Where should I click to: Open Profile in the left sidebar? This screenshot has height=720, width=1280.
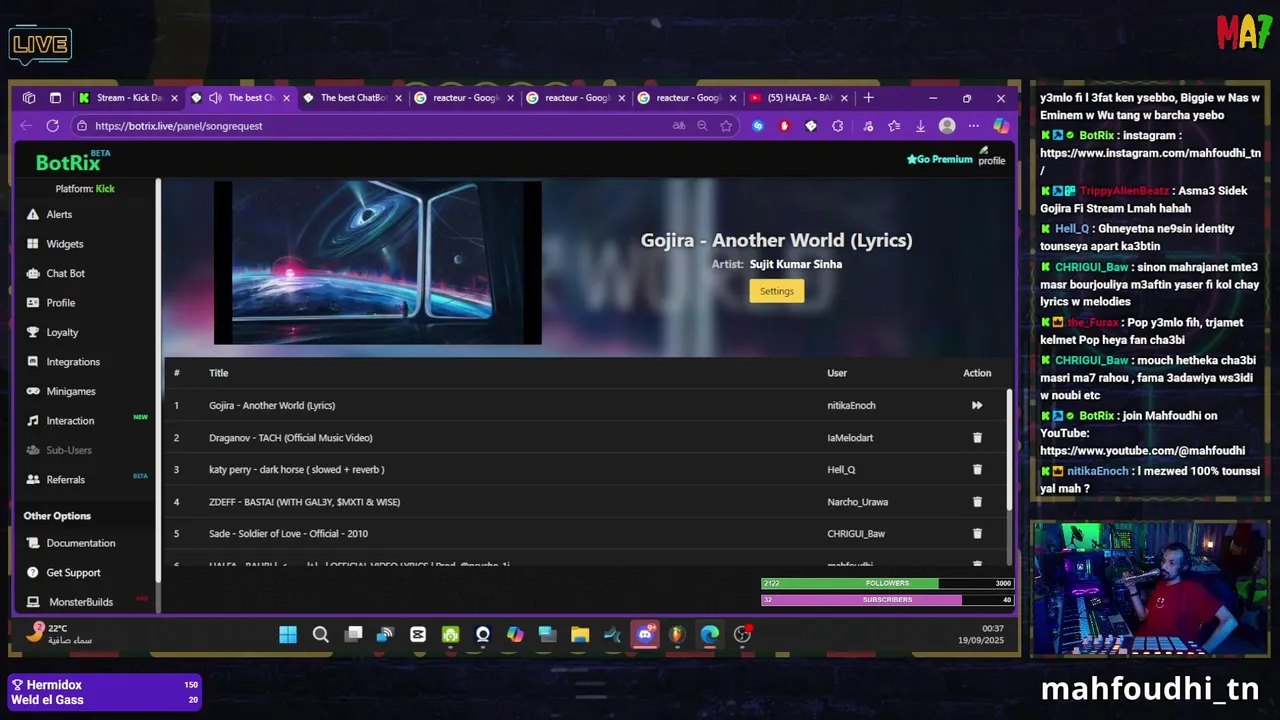(x=60, y=303)
